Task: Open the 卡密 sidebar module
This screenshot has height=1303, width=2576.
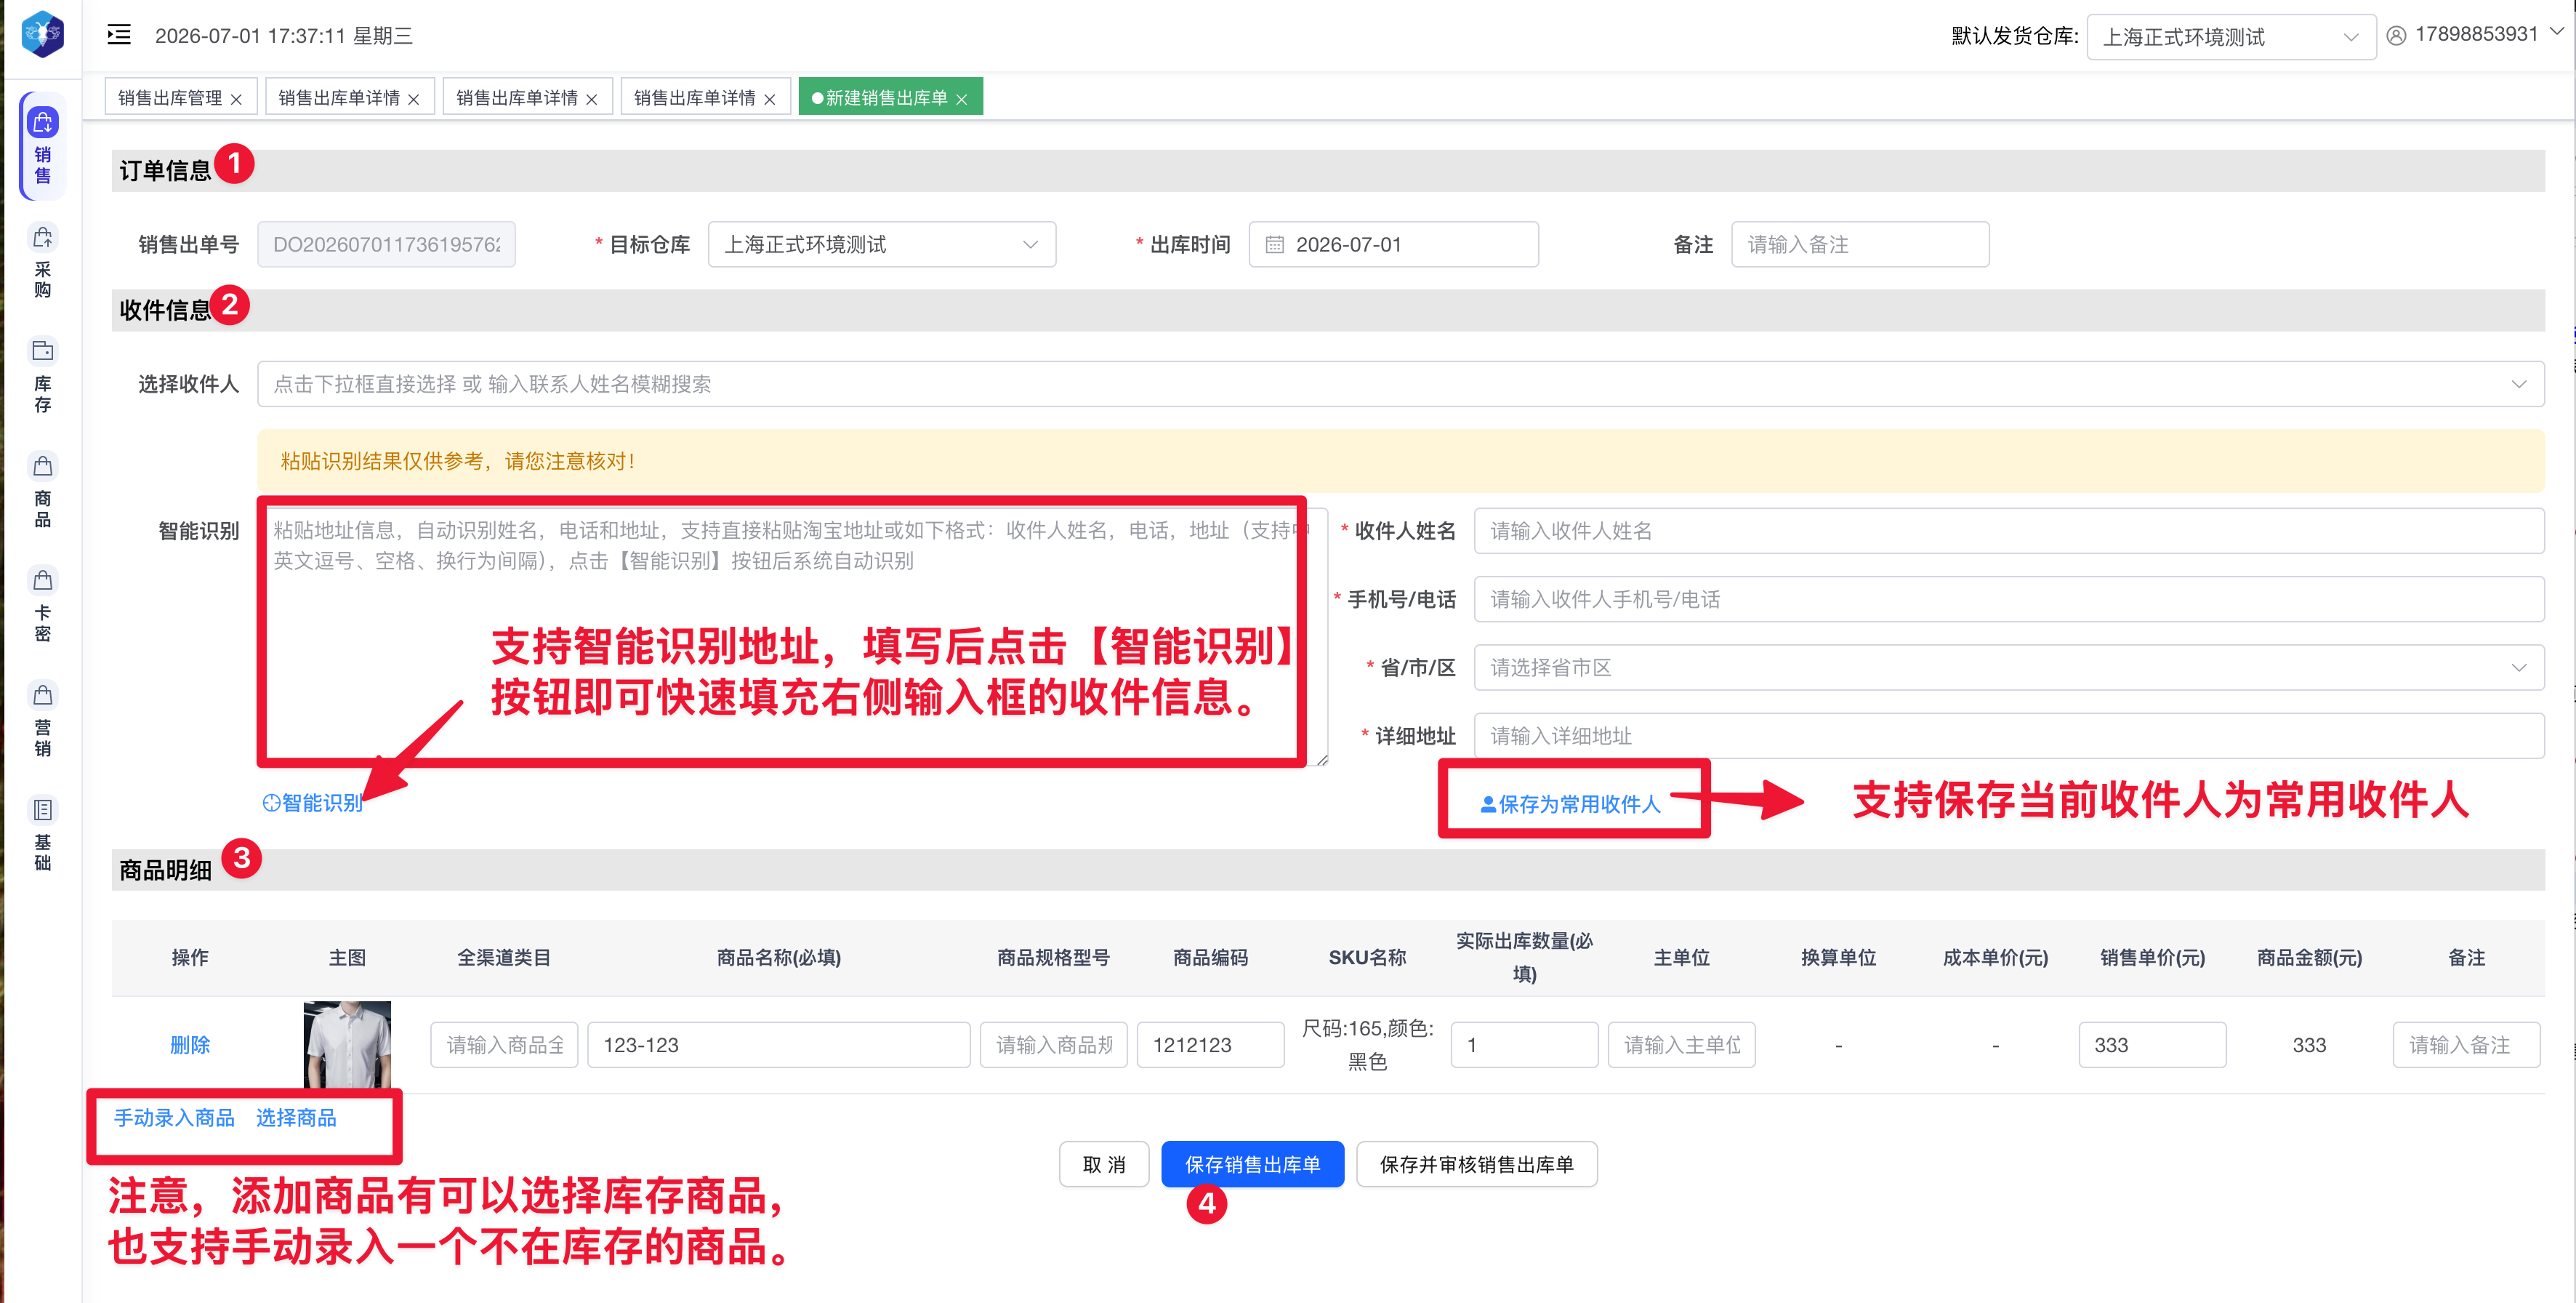Action: [x=42, y=605]
